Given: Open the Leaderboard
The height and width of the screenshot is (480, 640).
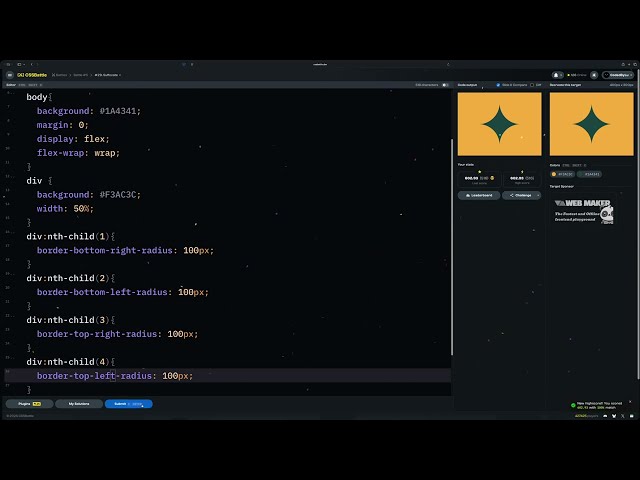Looking at the screenshot, I should [478, 195].
